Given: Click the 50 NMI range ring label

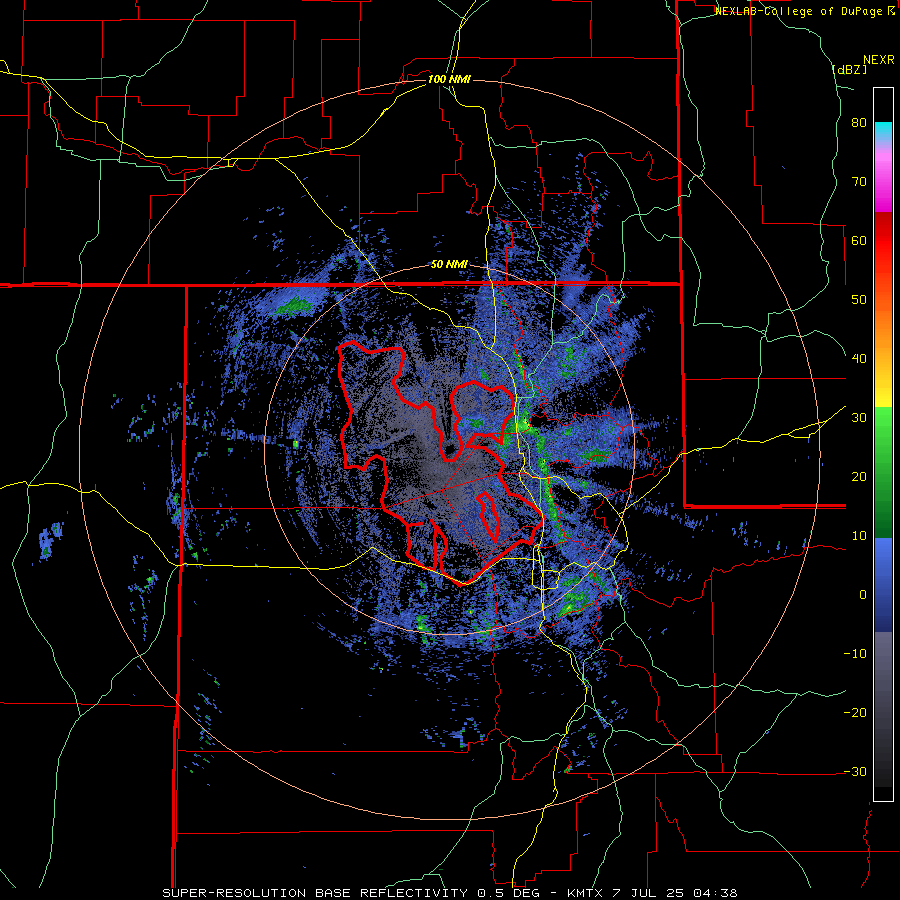Looking at the screenshot, I should pyautogui.click(x=449, y=265).
